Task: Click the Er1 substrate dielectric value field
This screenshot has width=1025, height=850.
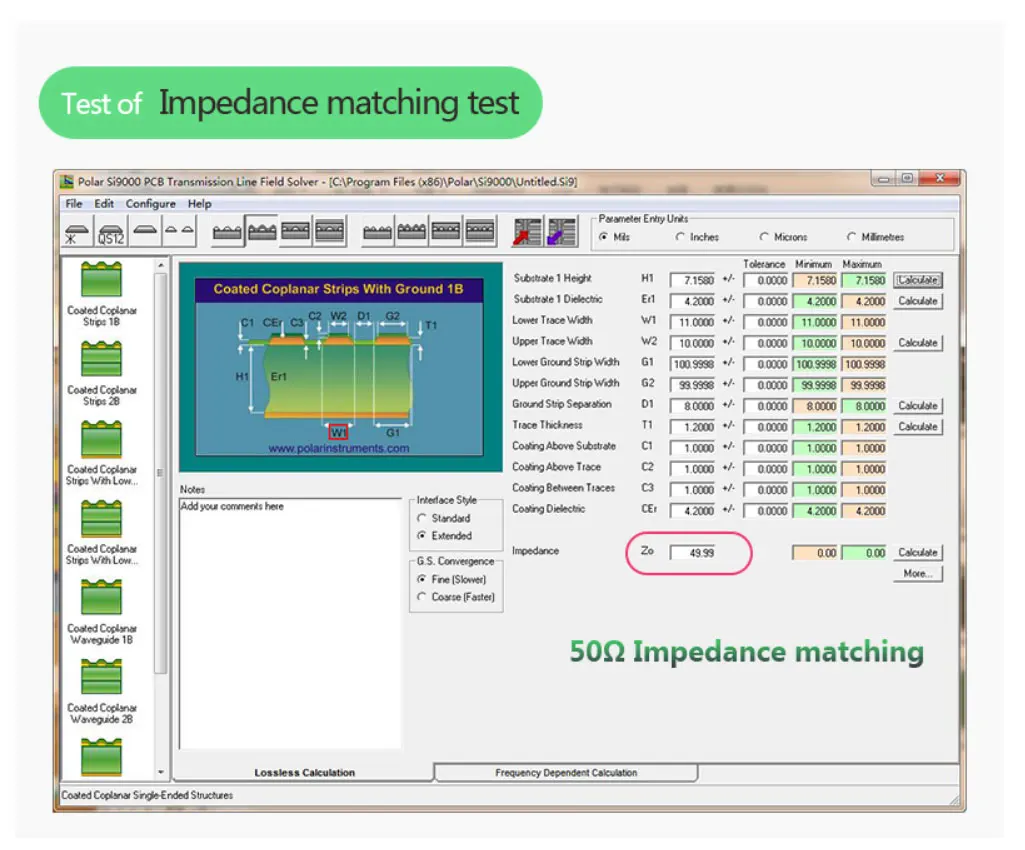Action: (692, 301)
